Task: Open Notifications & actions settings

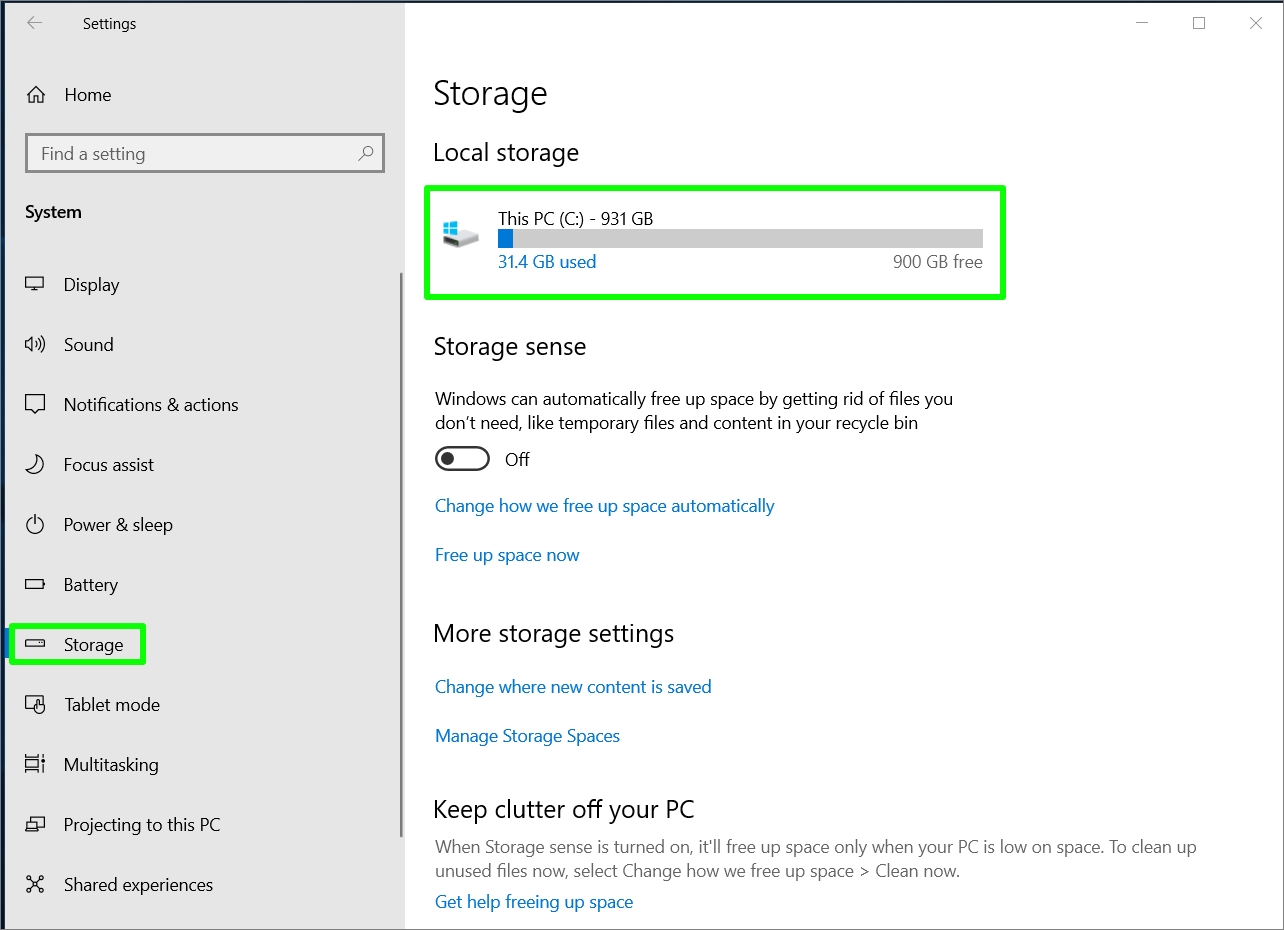Action: 151,405
